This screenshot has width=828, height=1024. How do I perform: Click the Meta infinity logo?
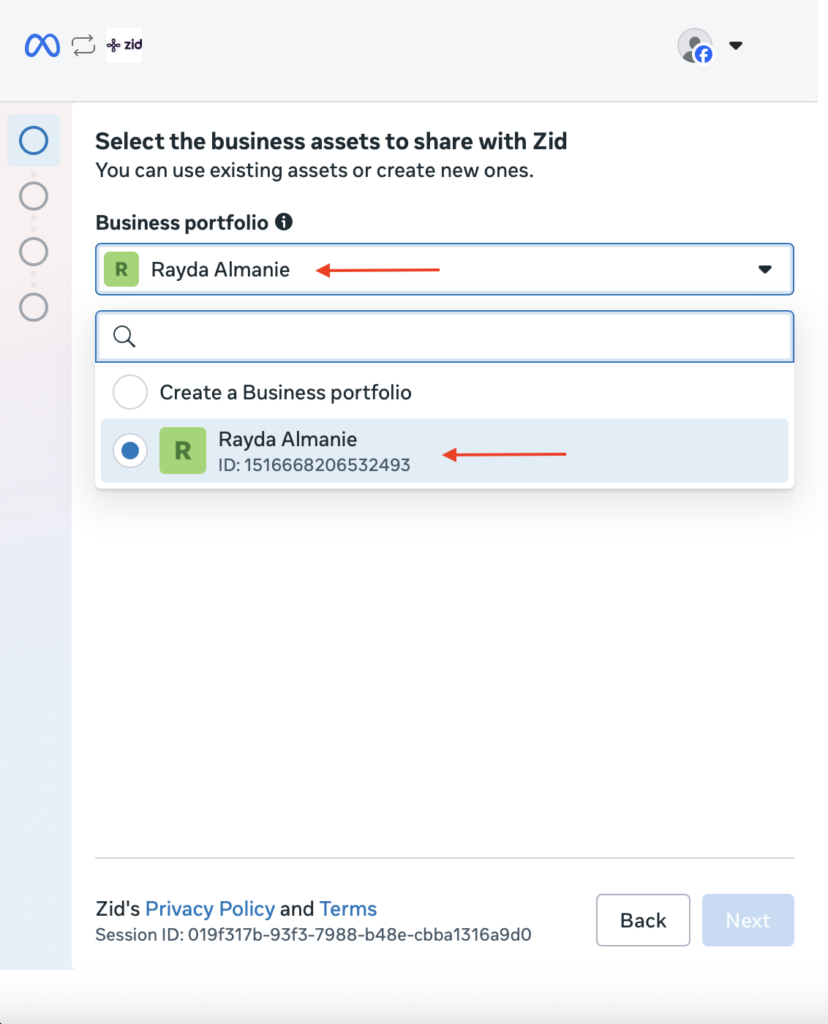coord(42,46)
